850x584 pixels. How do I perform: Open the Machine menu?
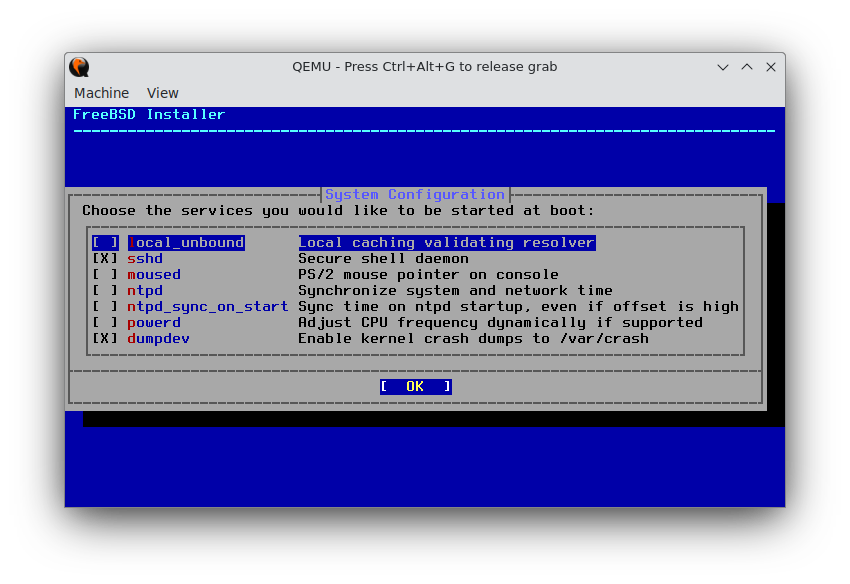(101, 92)
